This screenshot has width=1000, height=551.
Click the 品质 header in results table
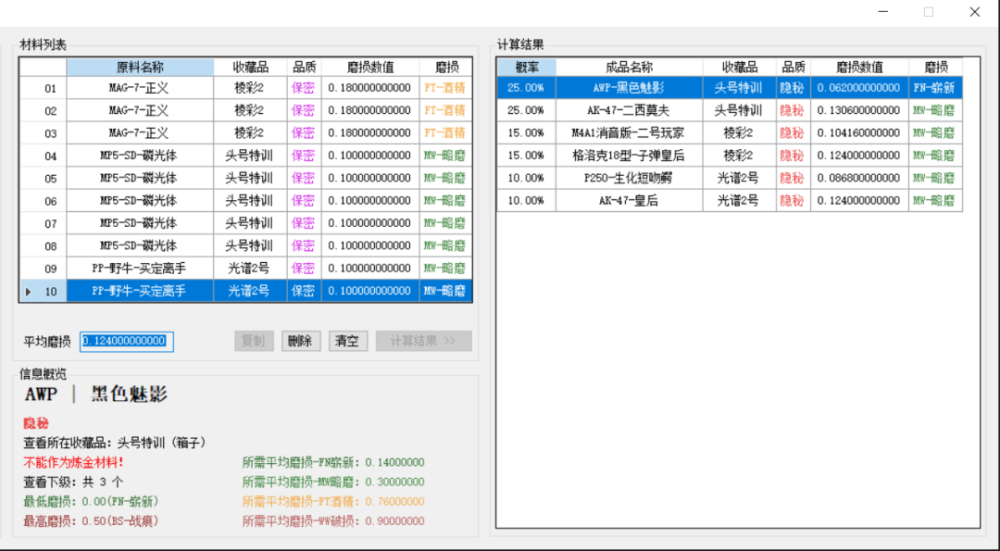[x=793, y=67]
